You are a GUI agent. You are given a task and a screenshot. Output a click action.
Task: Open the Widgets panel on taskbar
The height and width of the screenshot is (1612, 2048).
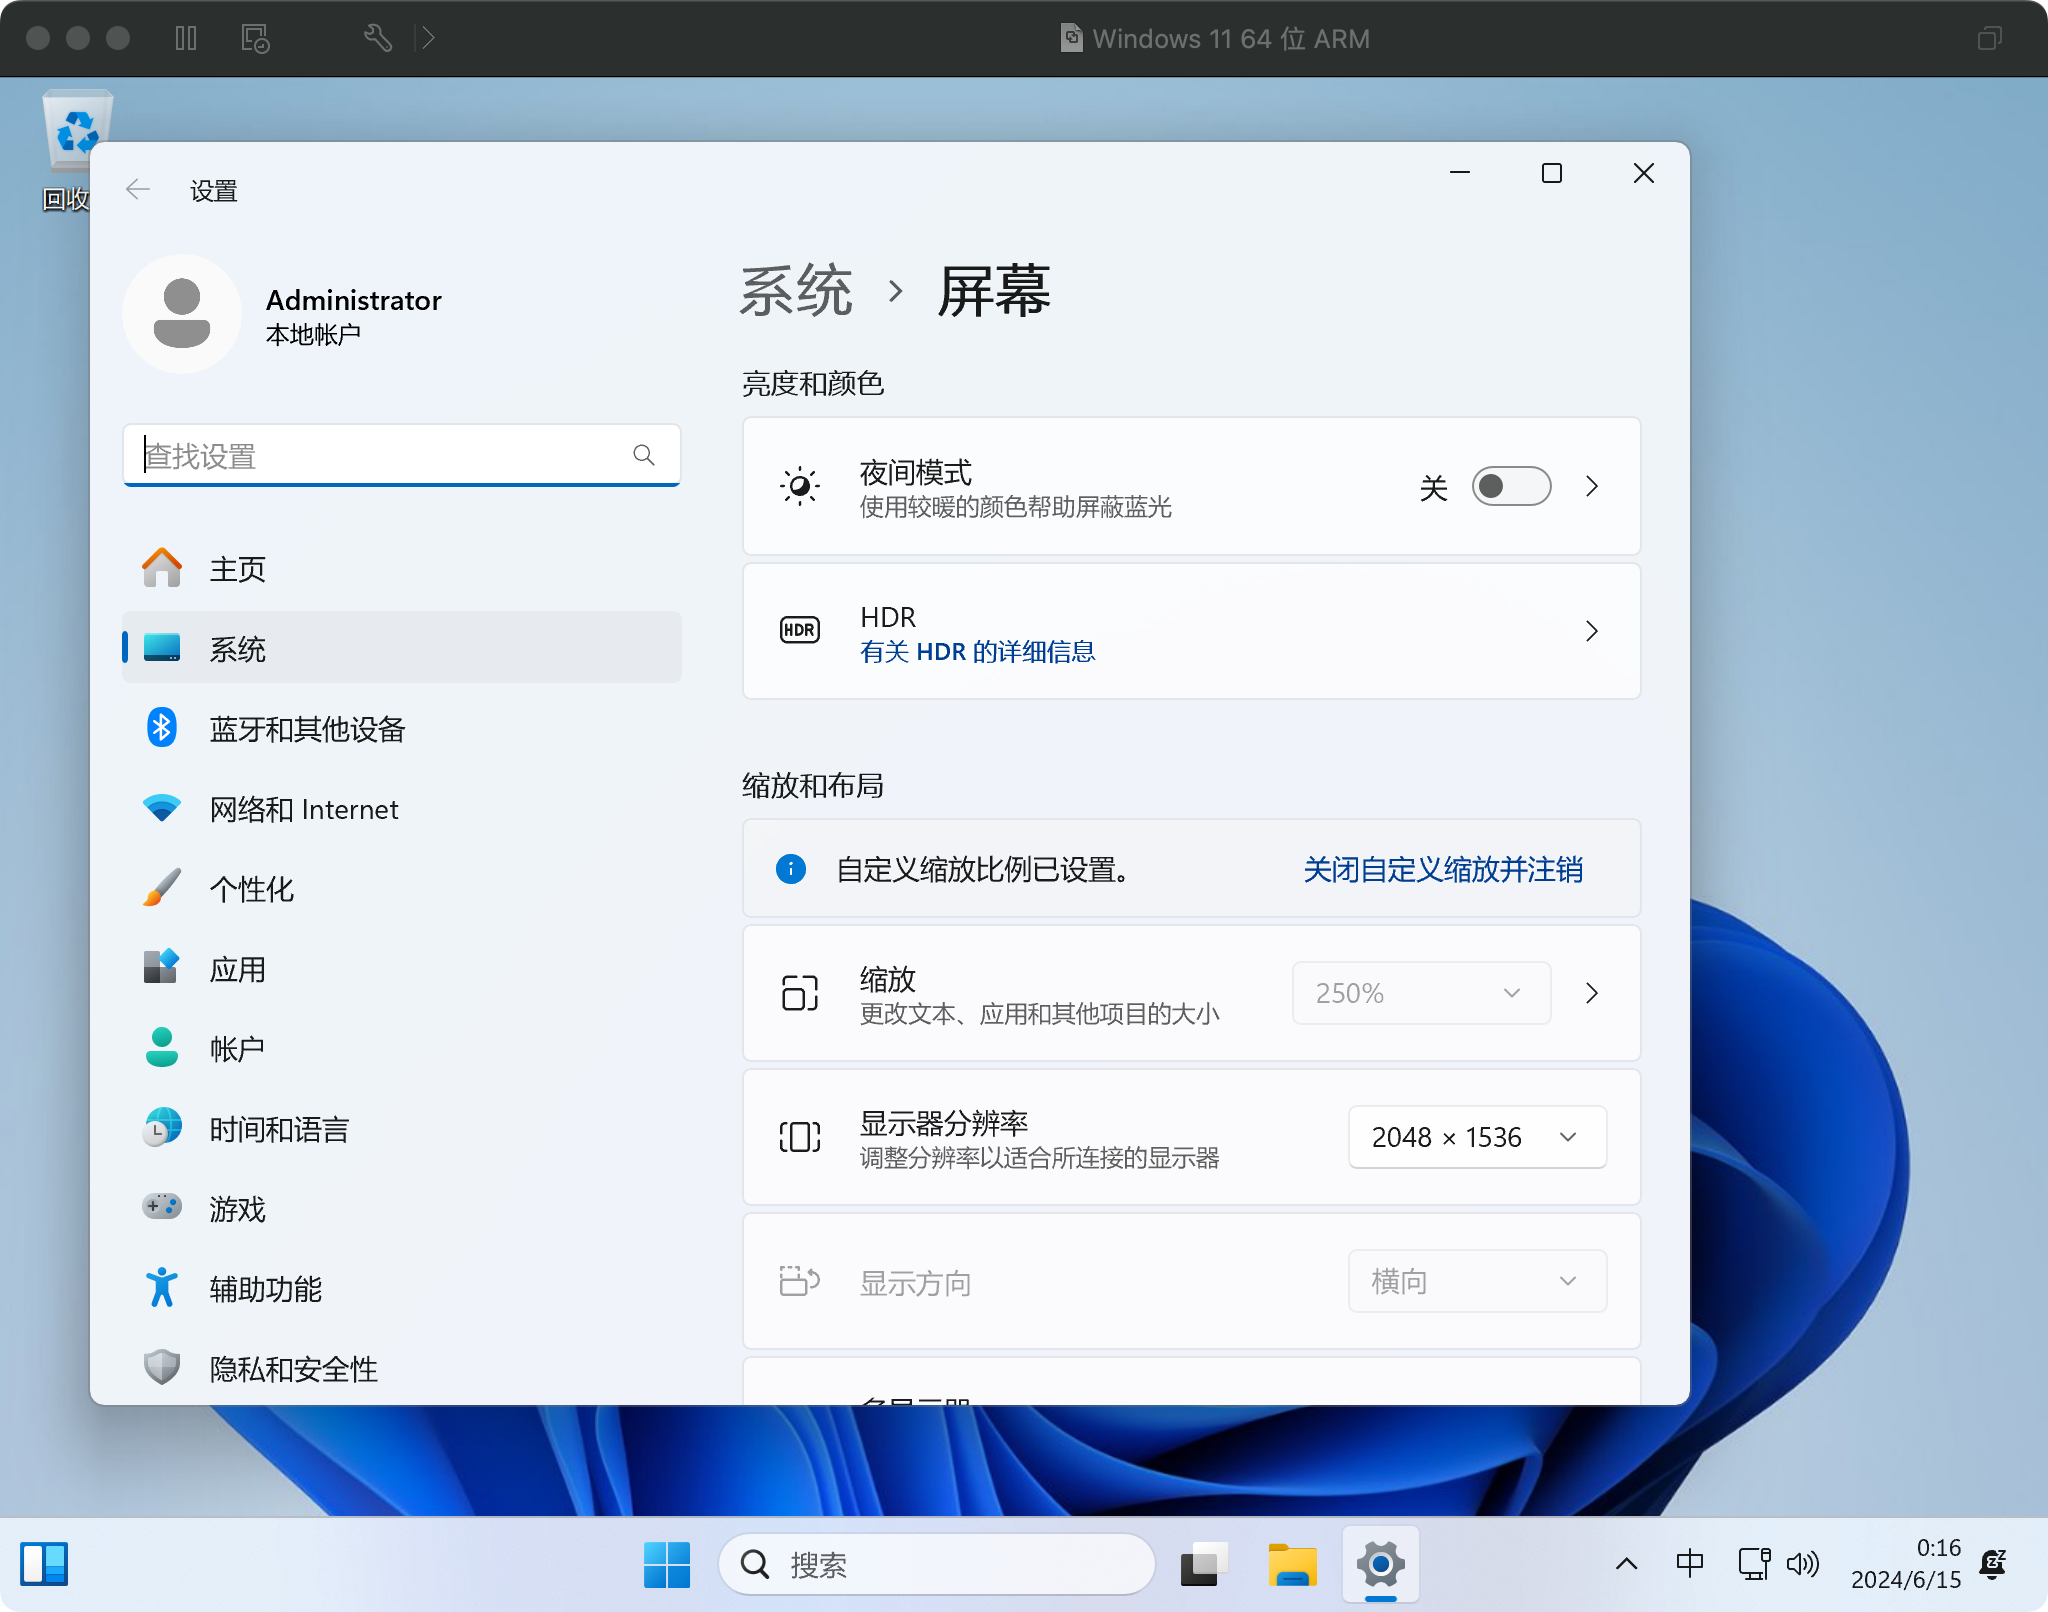pyautogui.click(x=45, y=1565)
